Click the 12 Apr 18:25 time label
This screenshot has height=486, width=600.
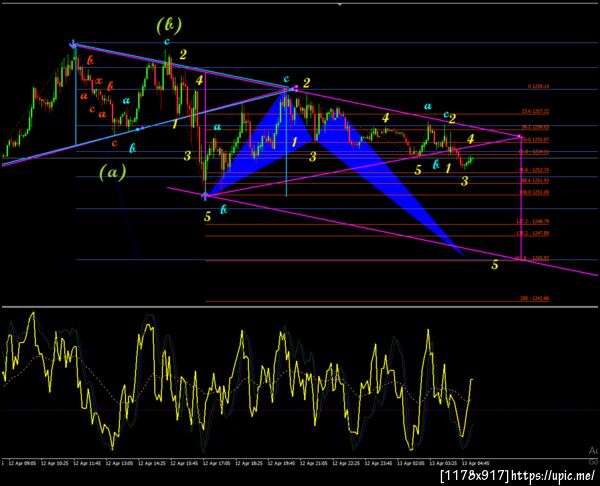coord(250,463)
